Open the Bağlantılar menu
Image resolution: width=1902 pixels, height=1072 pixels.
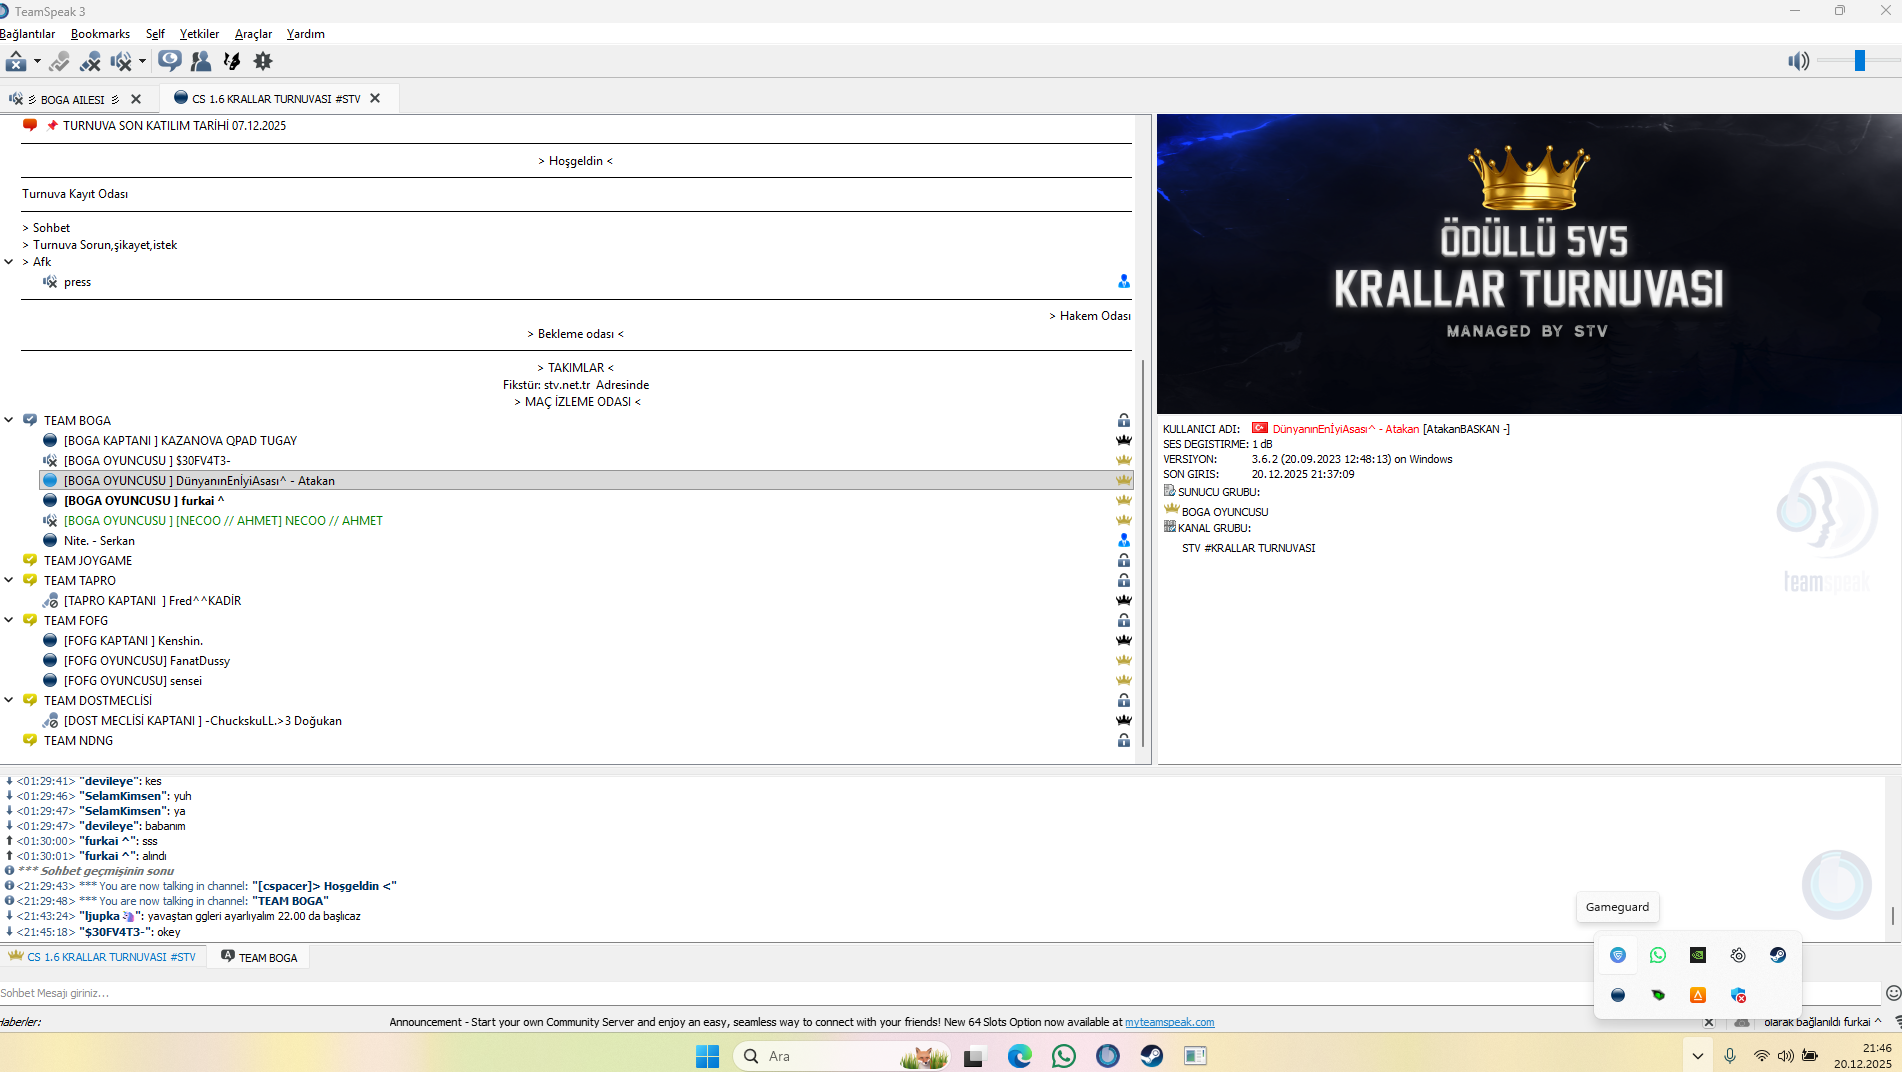27,34
